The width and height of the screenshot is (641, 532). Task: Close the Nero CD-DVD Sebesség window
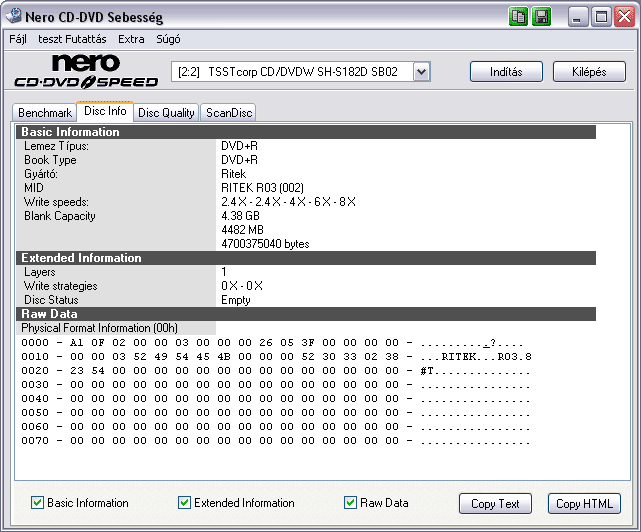tap(625, 17)
